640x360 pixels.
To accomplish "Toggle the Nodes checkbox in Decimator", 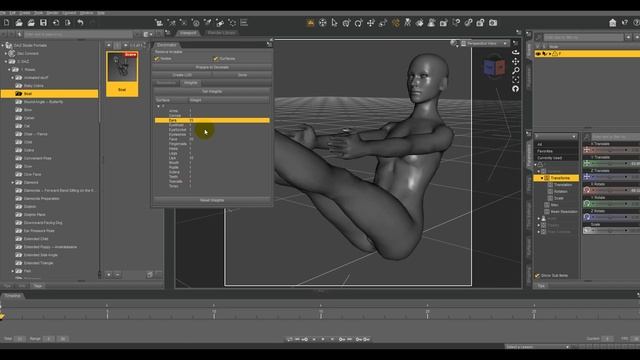I will coord(157,59).
